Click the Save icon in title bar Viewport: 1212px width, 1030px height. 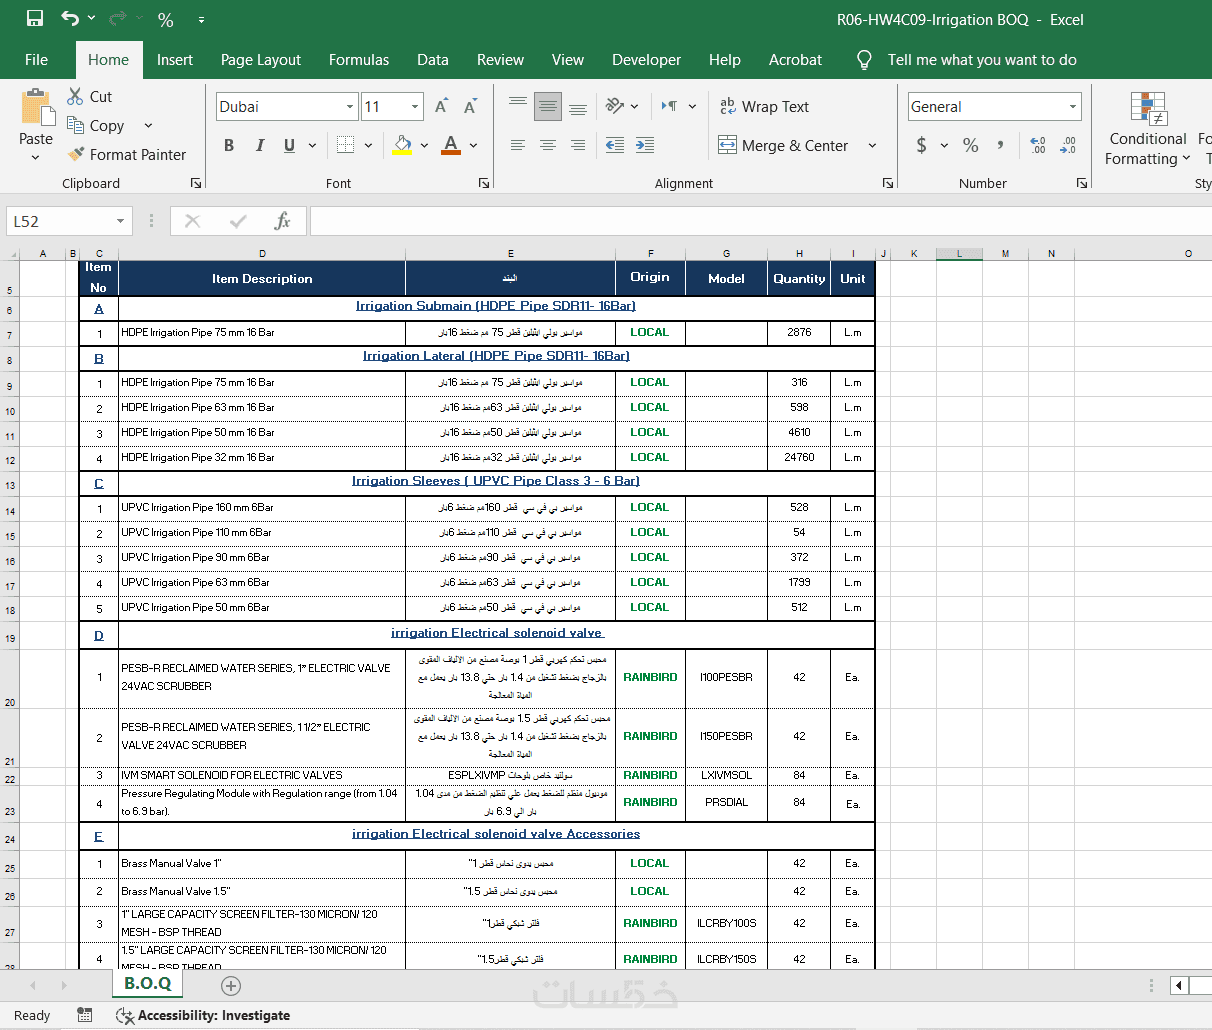[x=35, y=19]
